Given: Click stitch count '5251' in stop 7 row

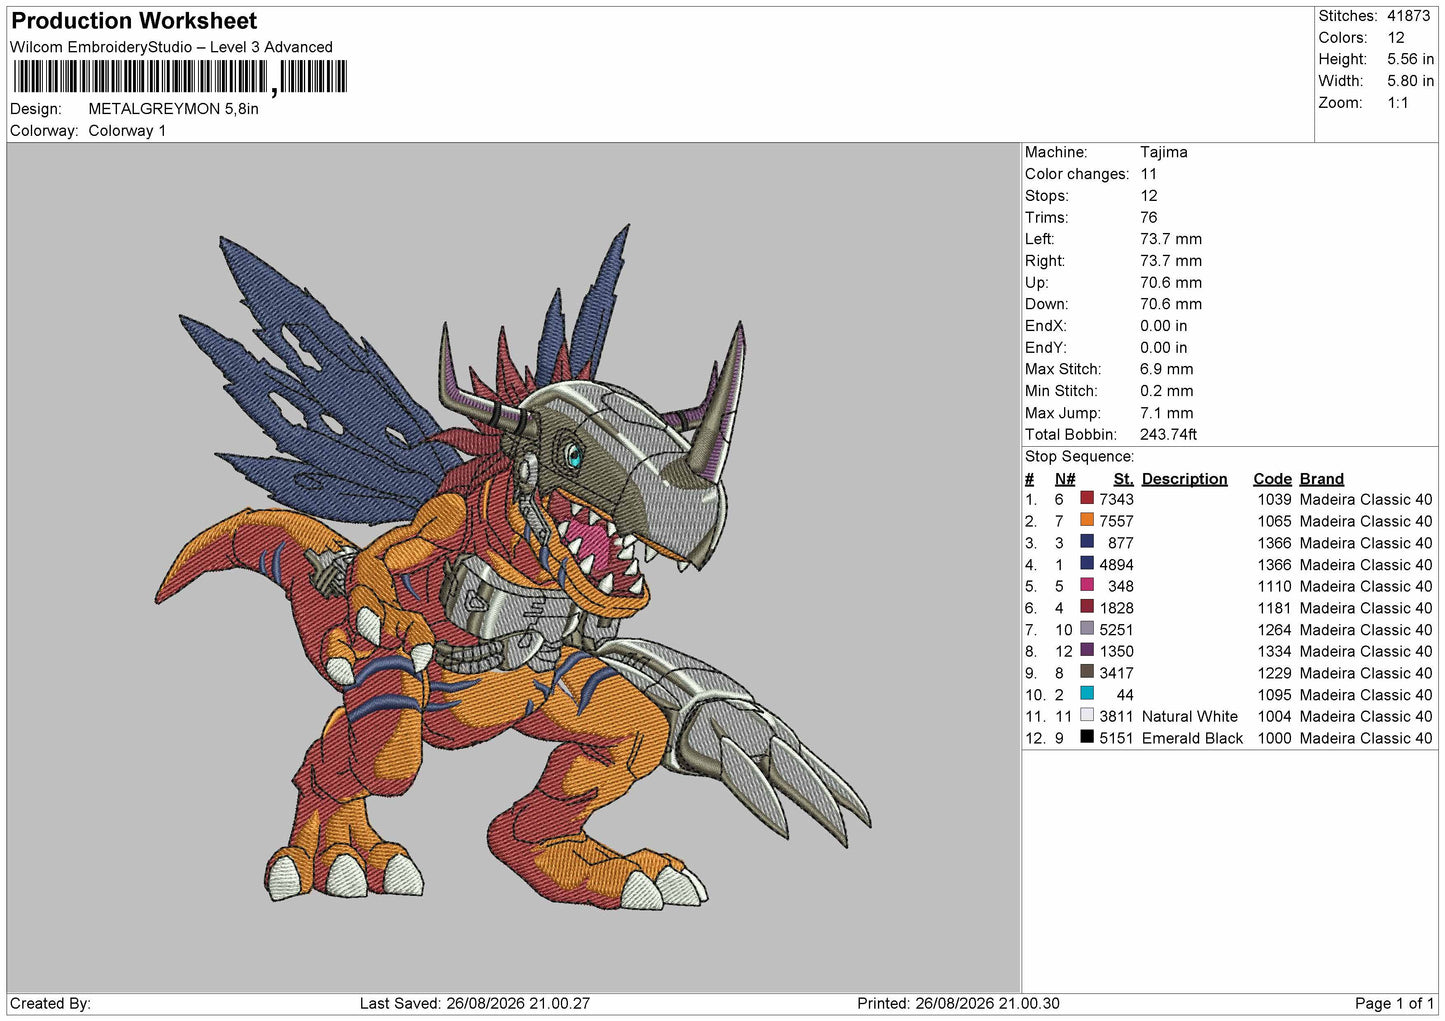Looking at the screenshot, I should (x=1117, y=630).
